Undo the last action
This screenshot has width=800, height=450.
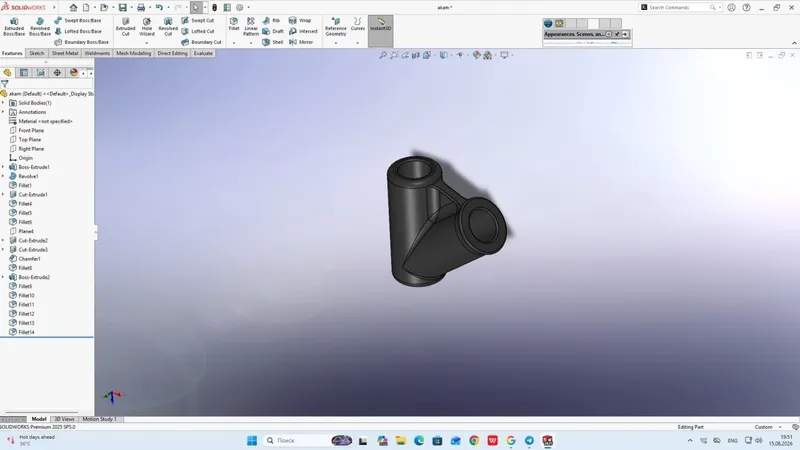(159, 7)
